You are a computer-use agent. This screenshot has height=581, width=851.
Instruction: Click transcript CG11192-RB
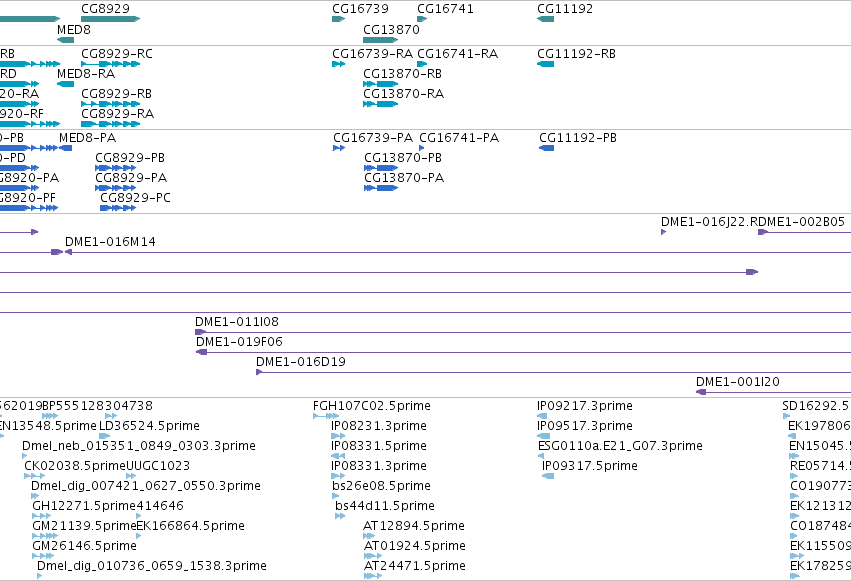point(545,64)
